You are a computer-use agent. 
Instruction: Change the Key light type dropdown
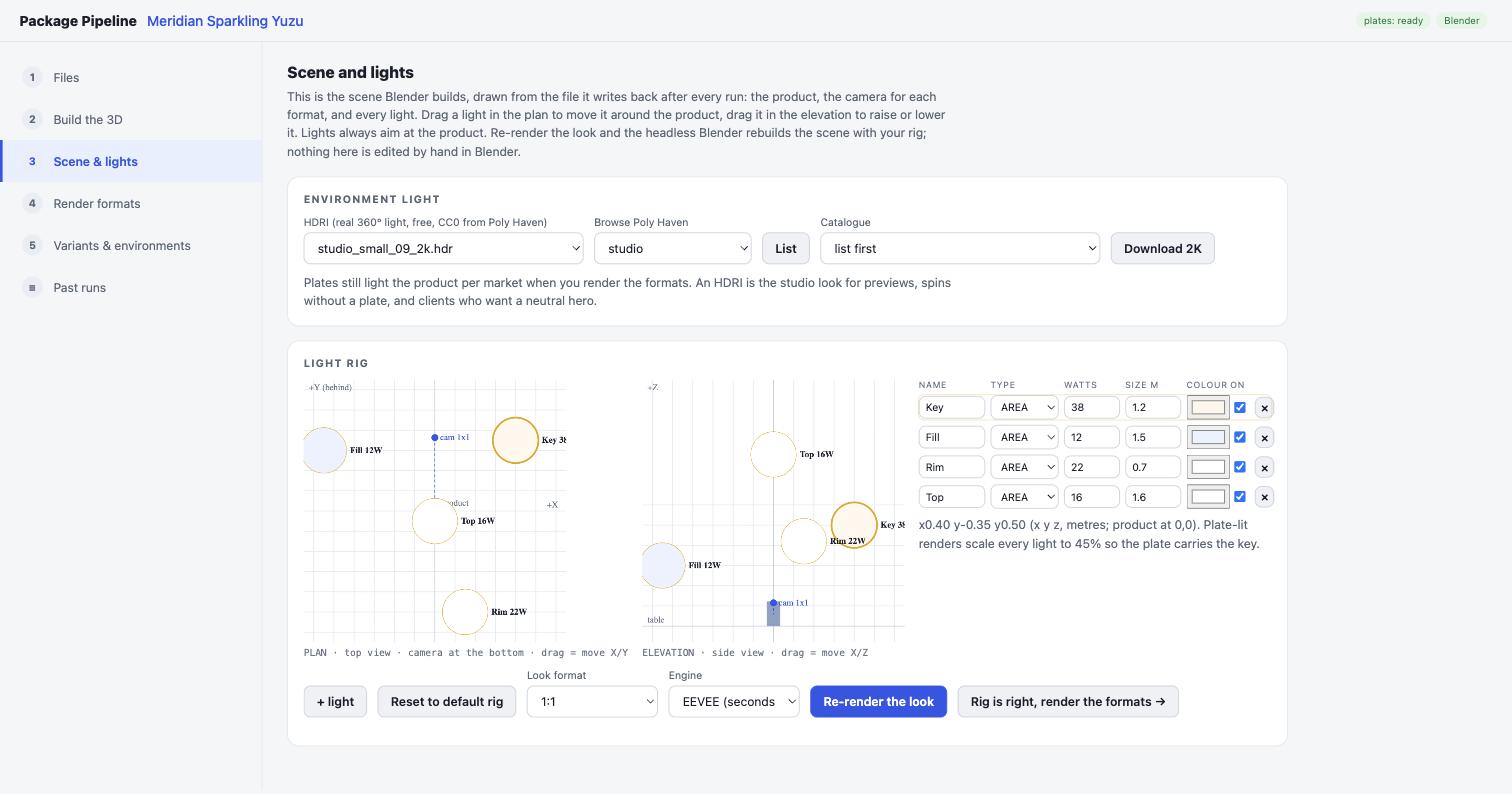[1024, 408]
